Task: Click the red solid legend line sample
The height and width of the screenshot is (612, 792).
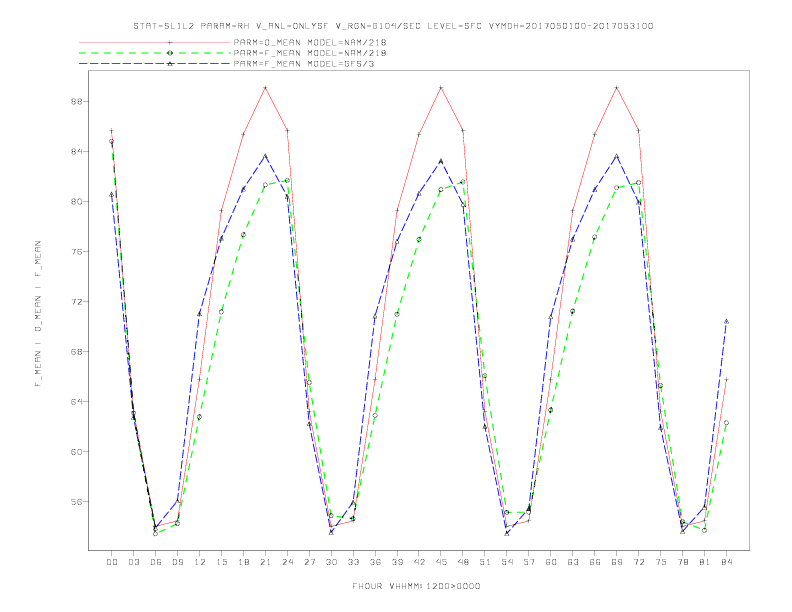Action: (155, 42)
